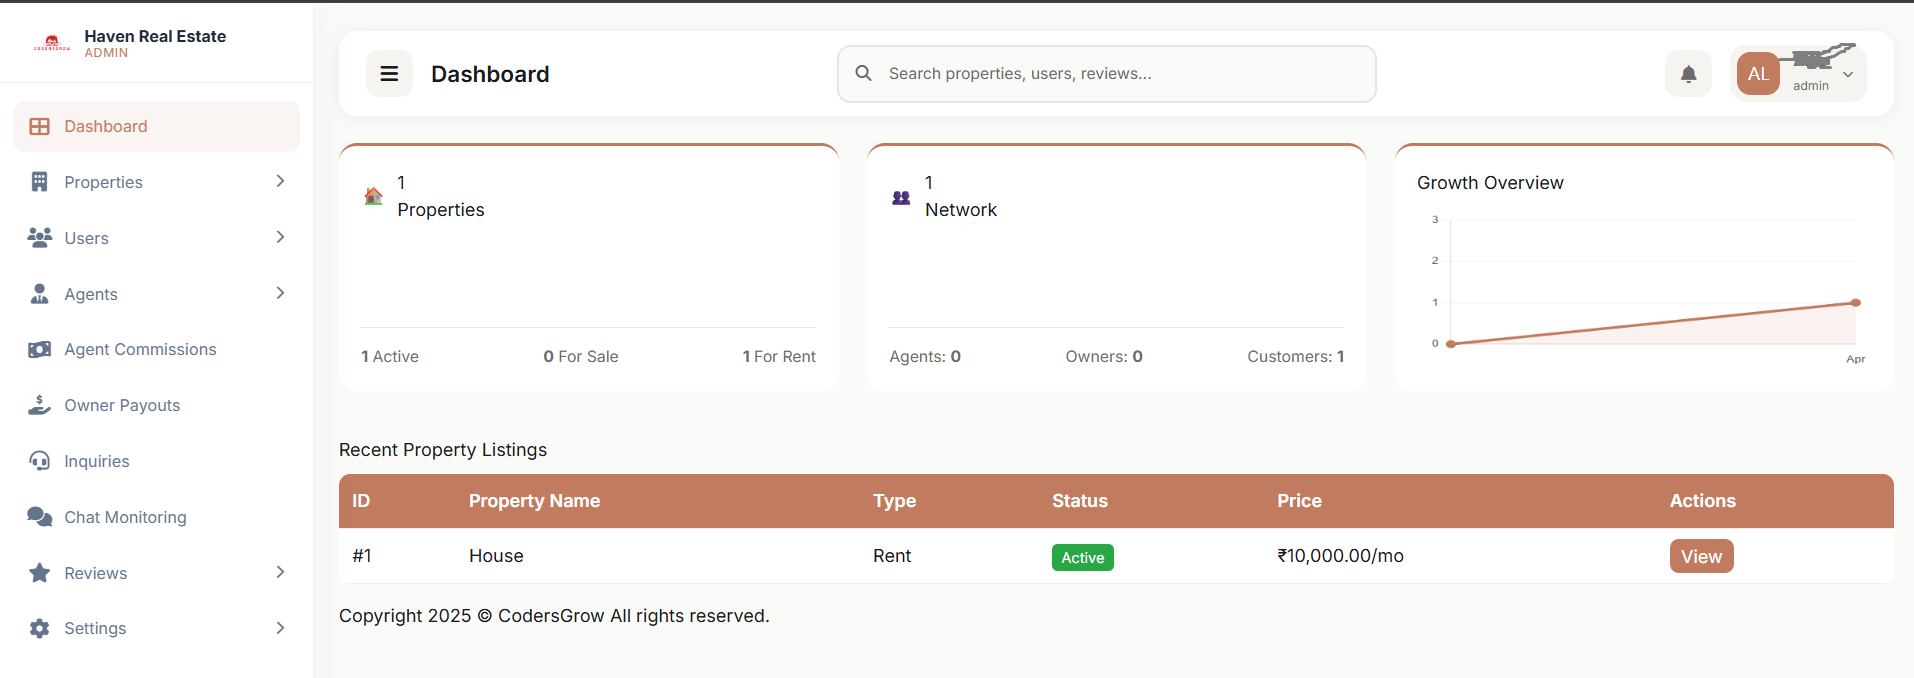This screenshot has height=678, width=1914.
Task: Click the hamburger menu icon
Action: pos(389,74)
